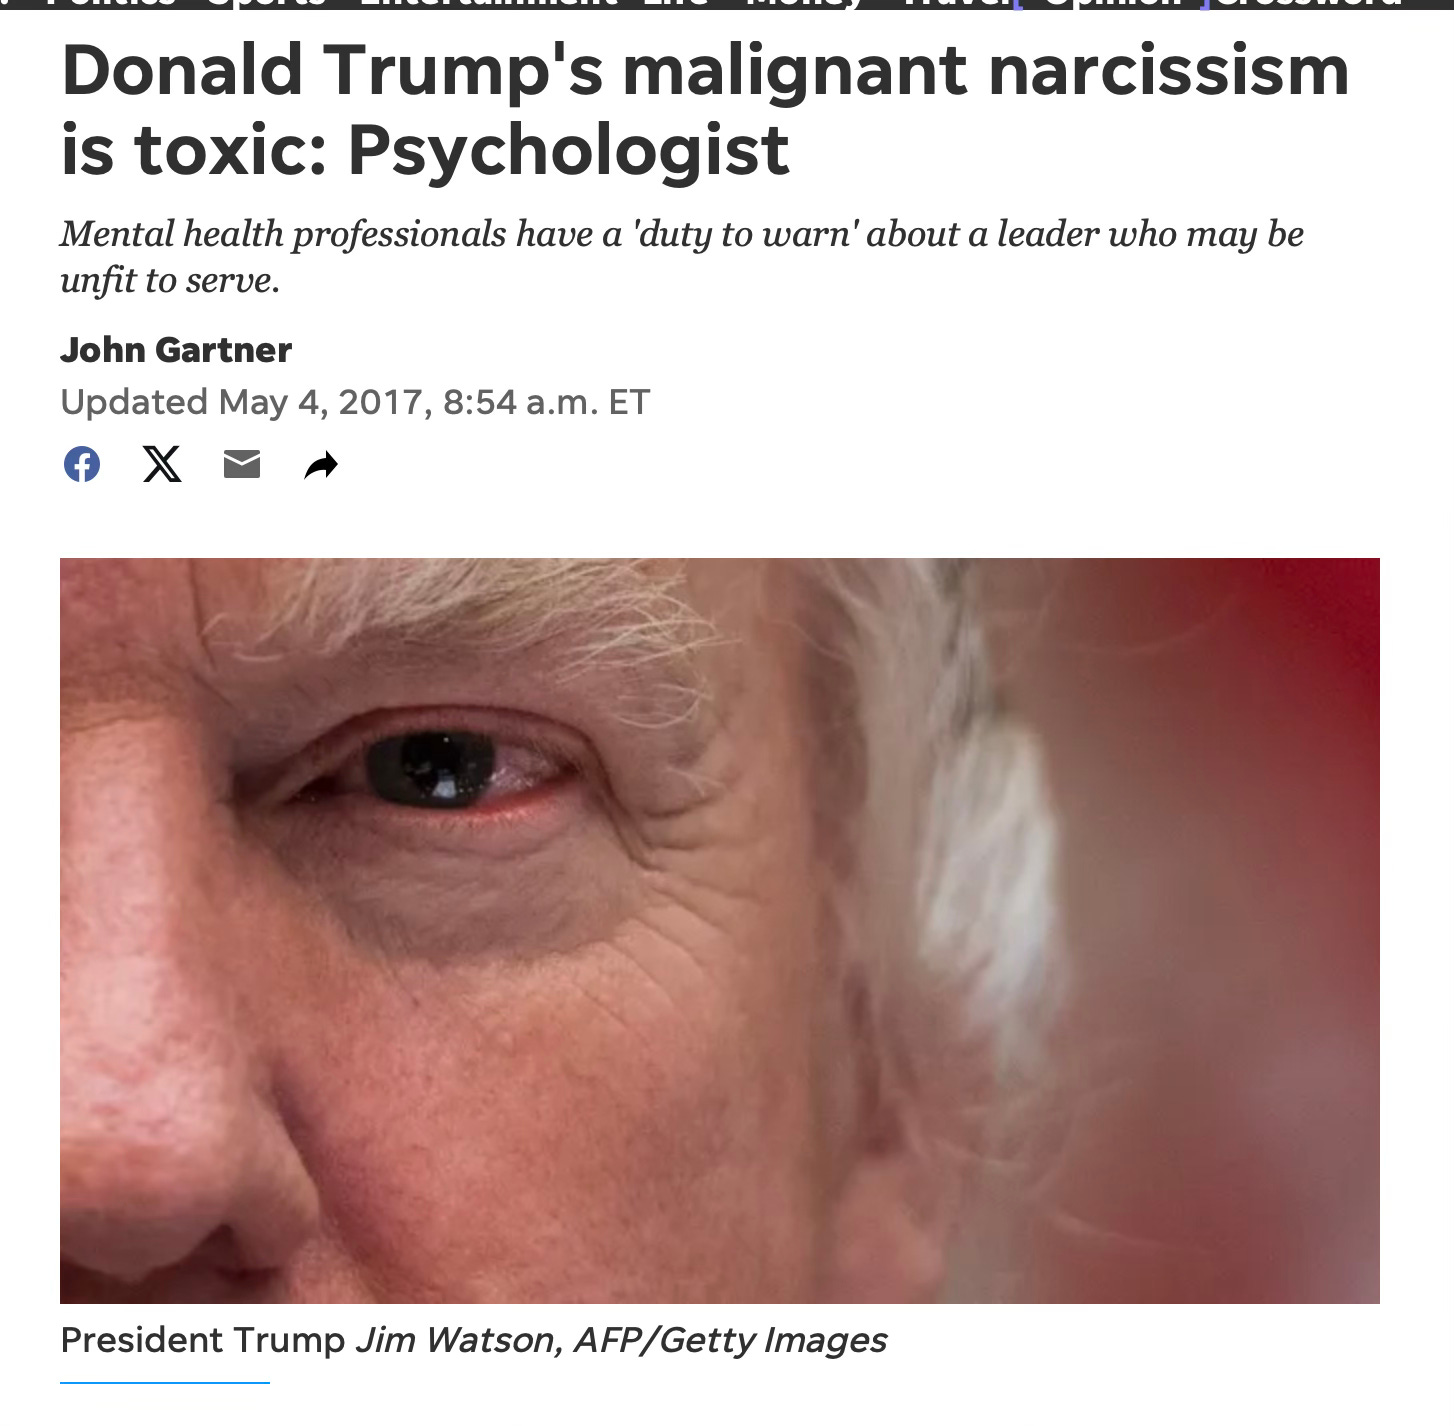
Task: Open the share arrow options
Action: pyautogui.click(x=321, y=465)
